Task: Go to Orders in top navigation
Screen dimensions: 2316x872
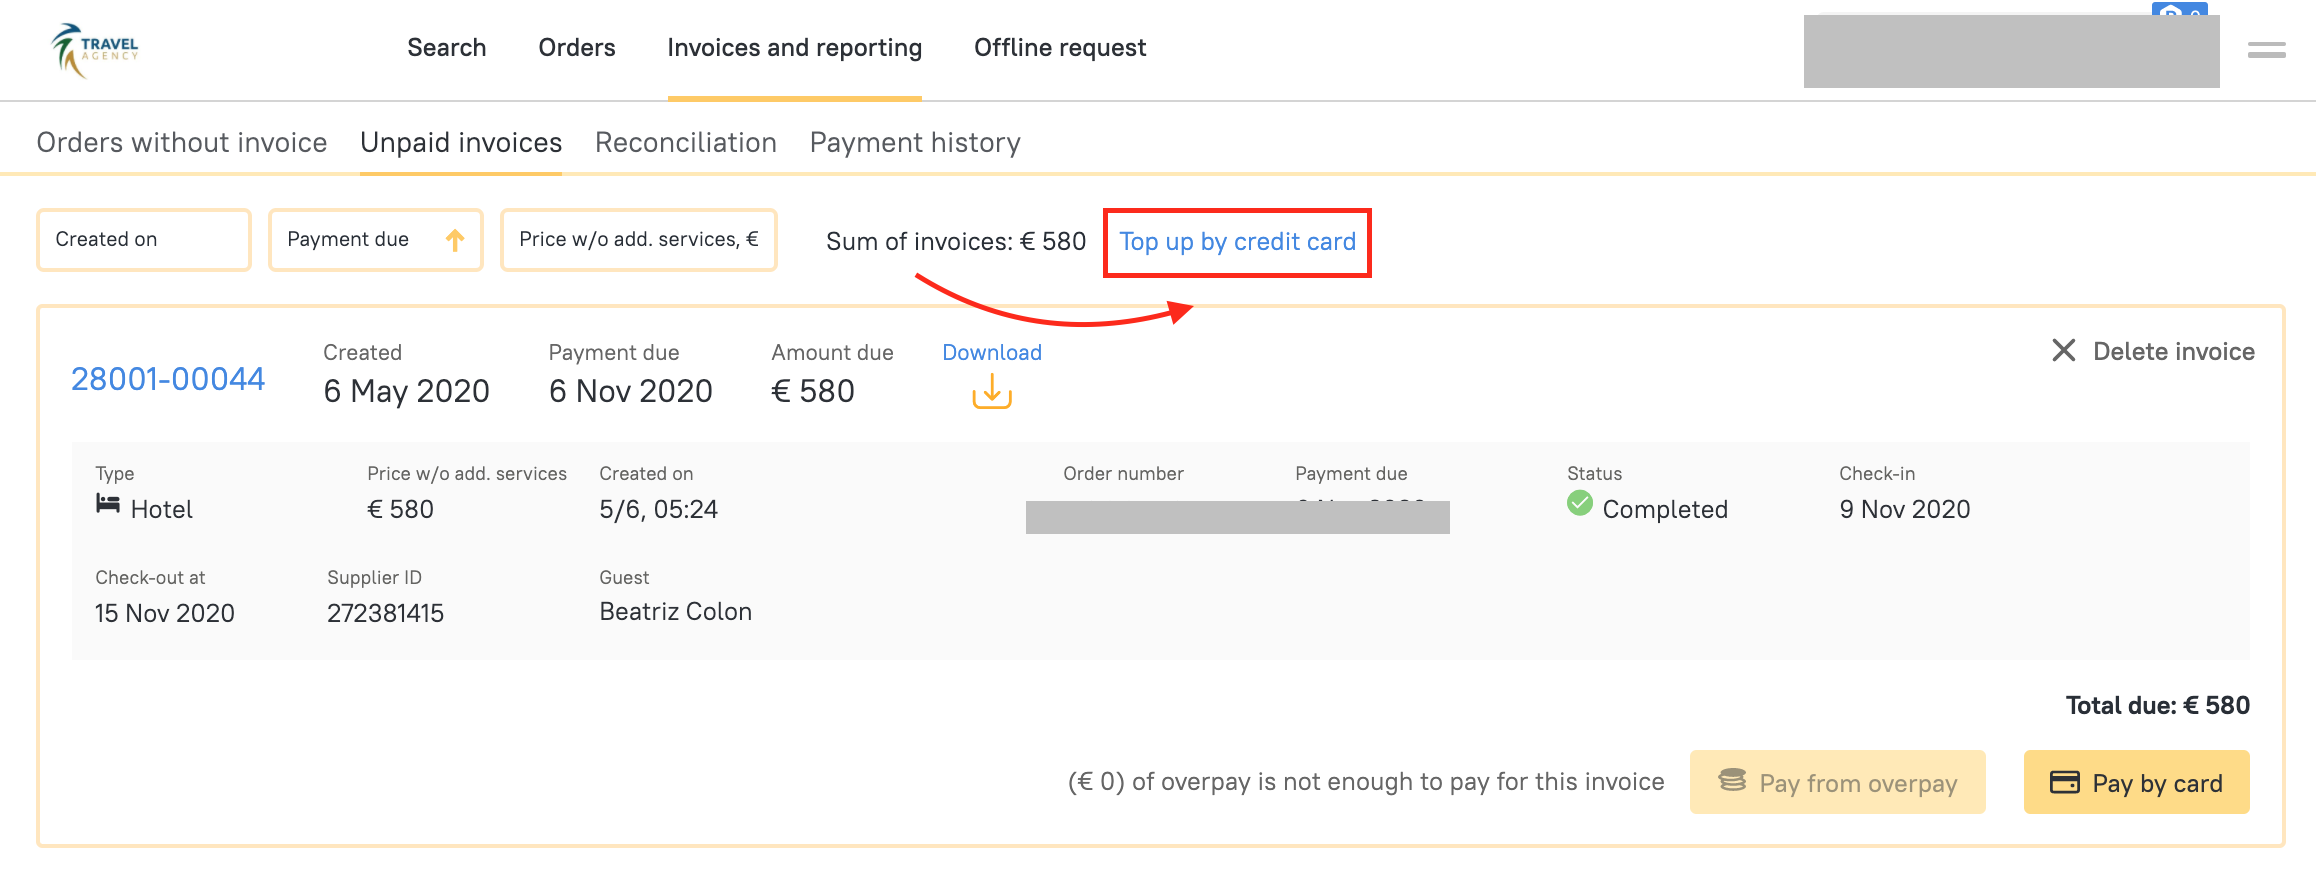Action: tap(576, 48)
